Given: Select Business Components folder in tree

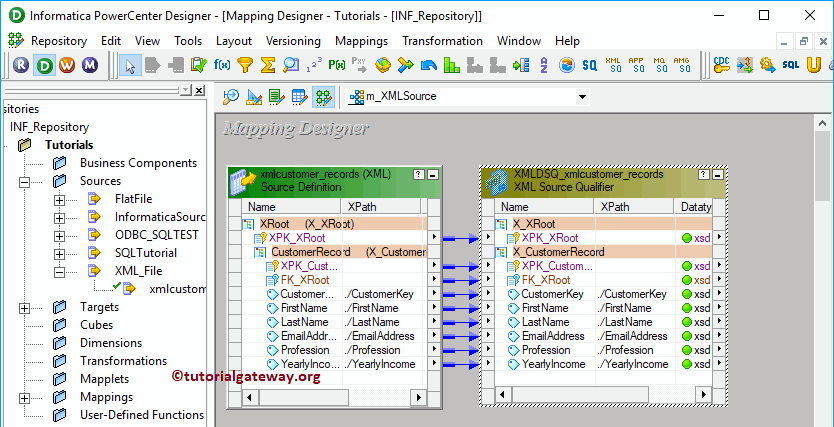Looking at the screenshot, I should pyautogui.click(x=138, y=163).
